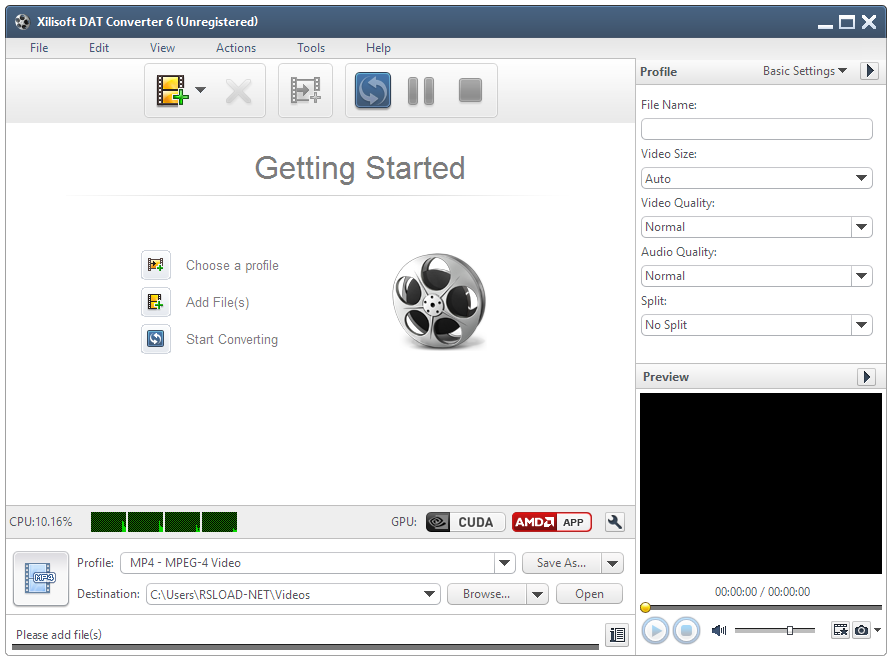This screenshot has width=892, height=661.
Task: Click the Save As button
Action: click(562, 563)
